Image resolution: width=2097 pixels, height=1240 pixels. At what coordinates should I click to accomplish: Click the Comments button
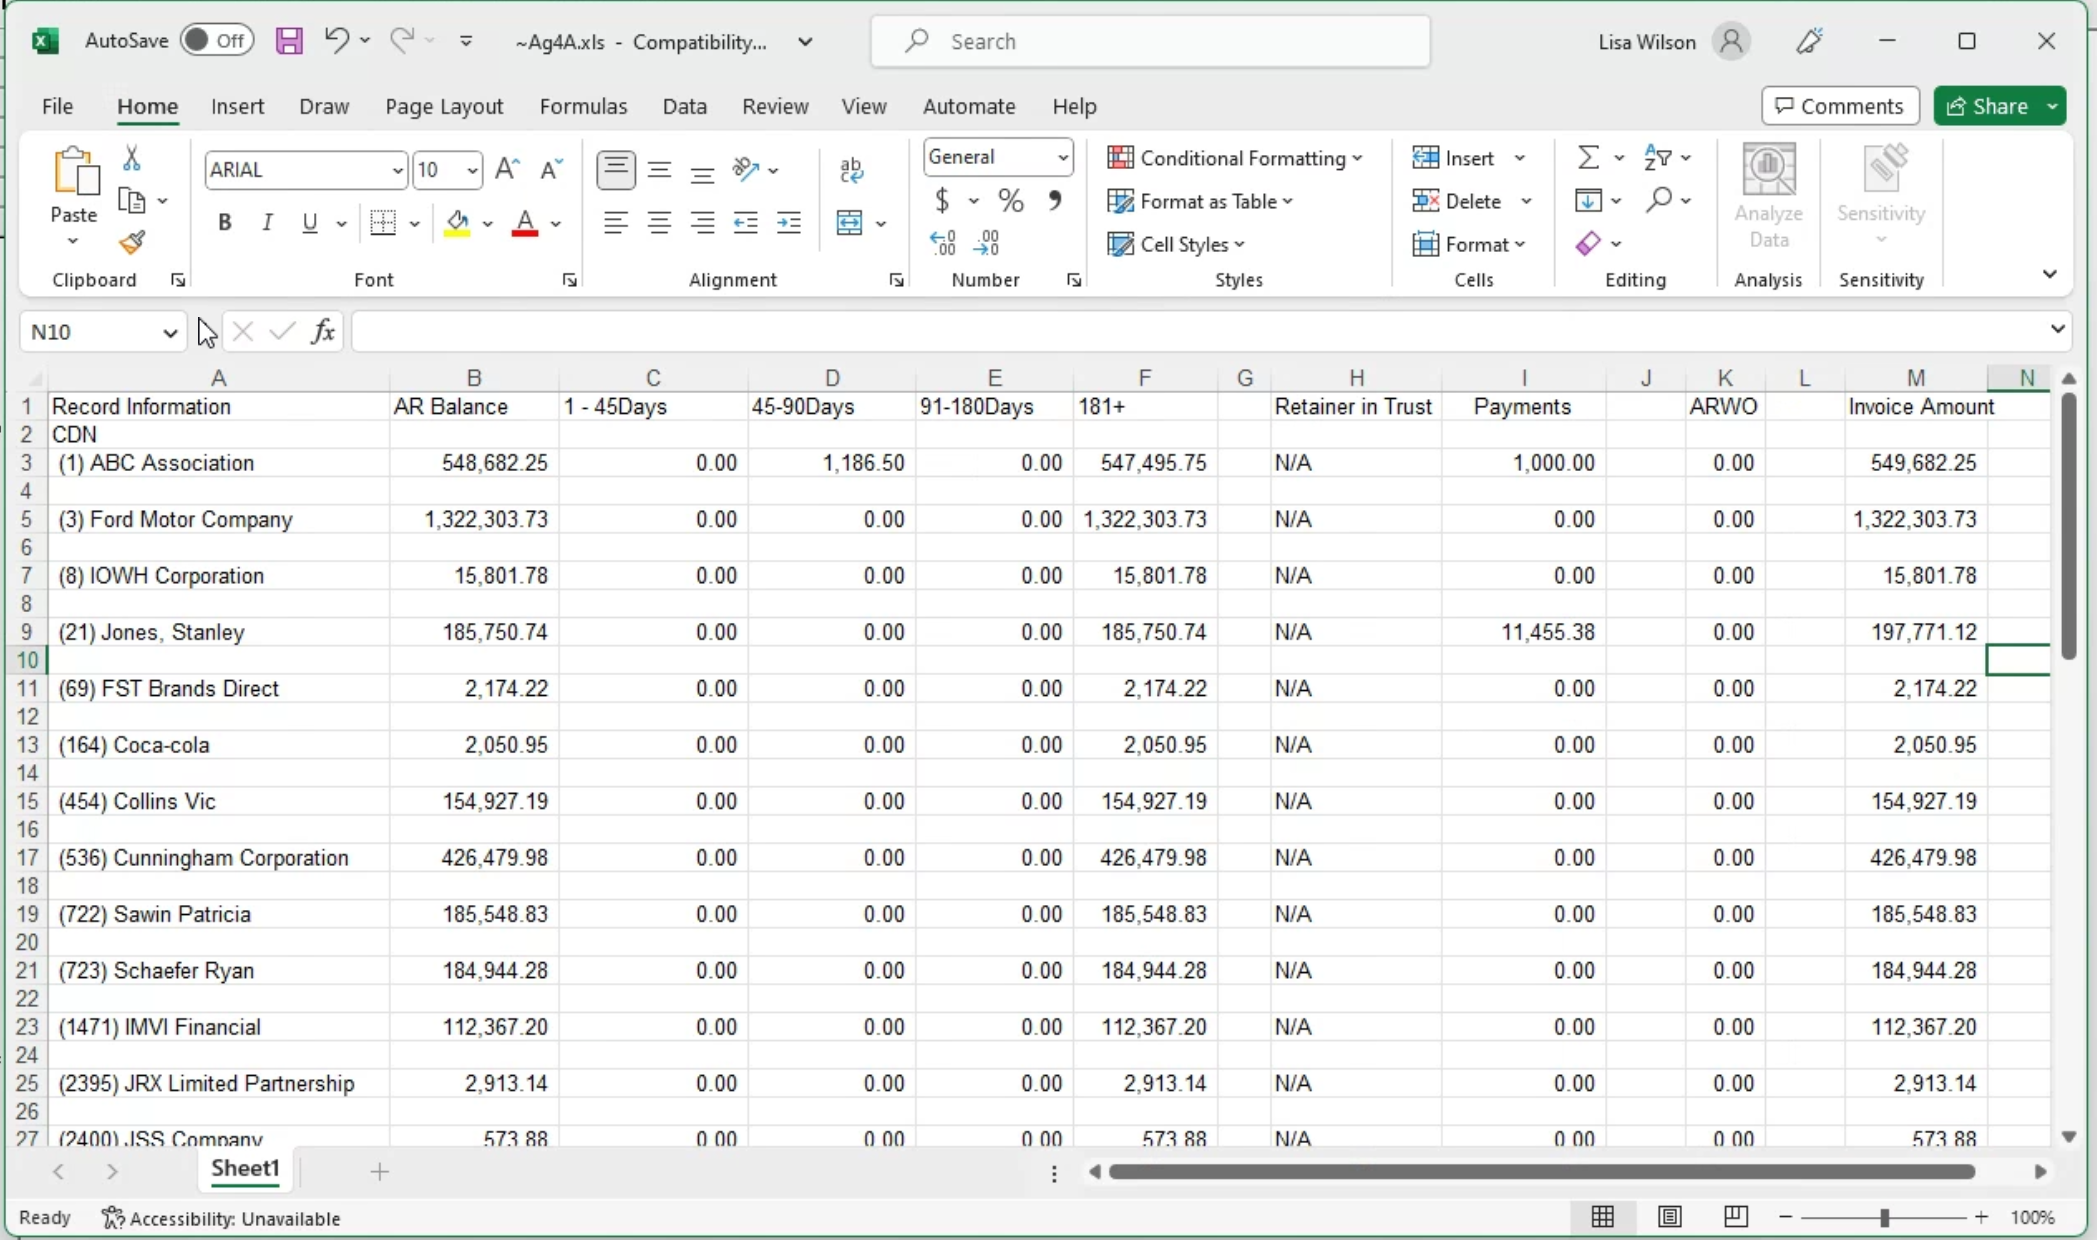pyautogui.click(x=1840, y=106)
